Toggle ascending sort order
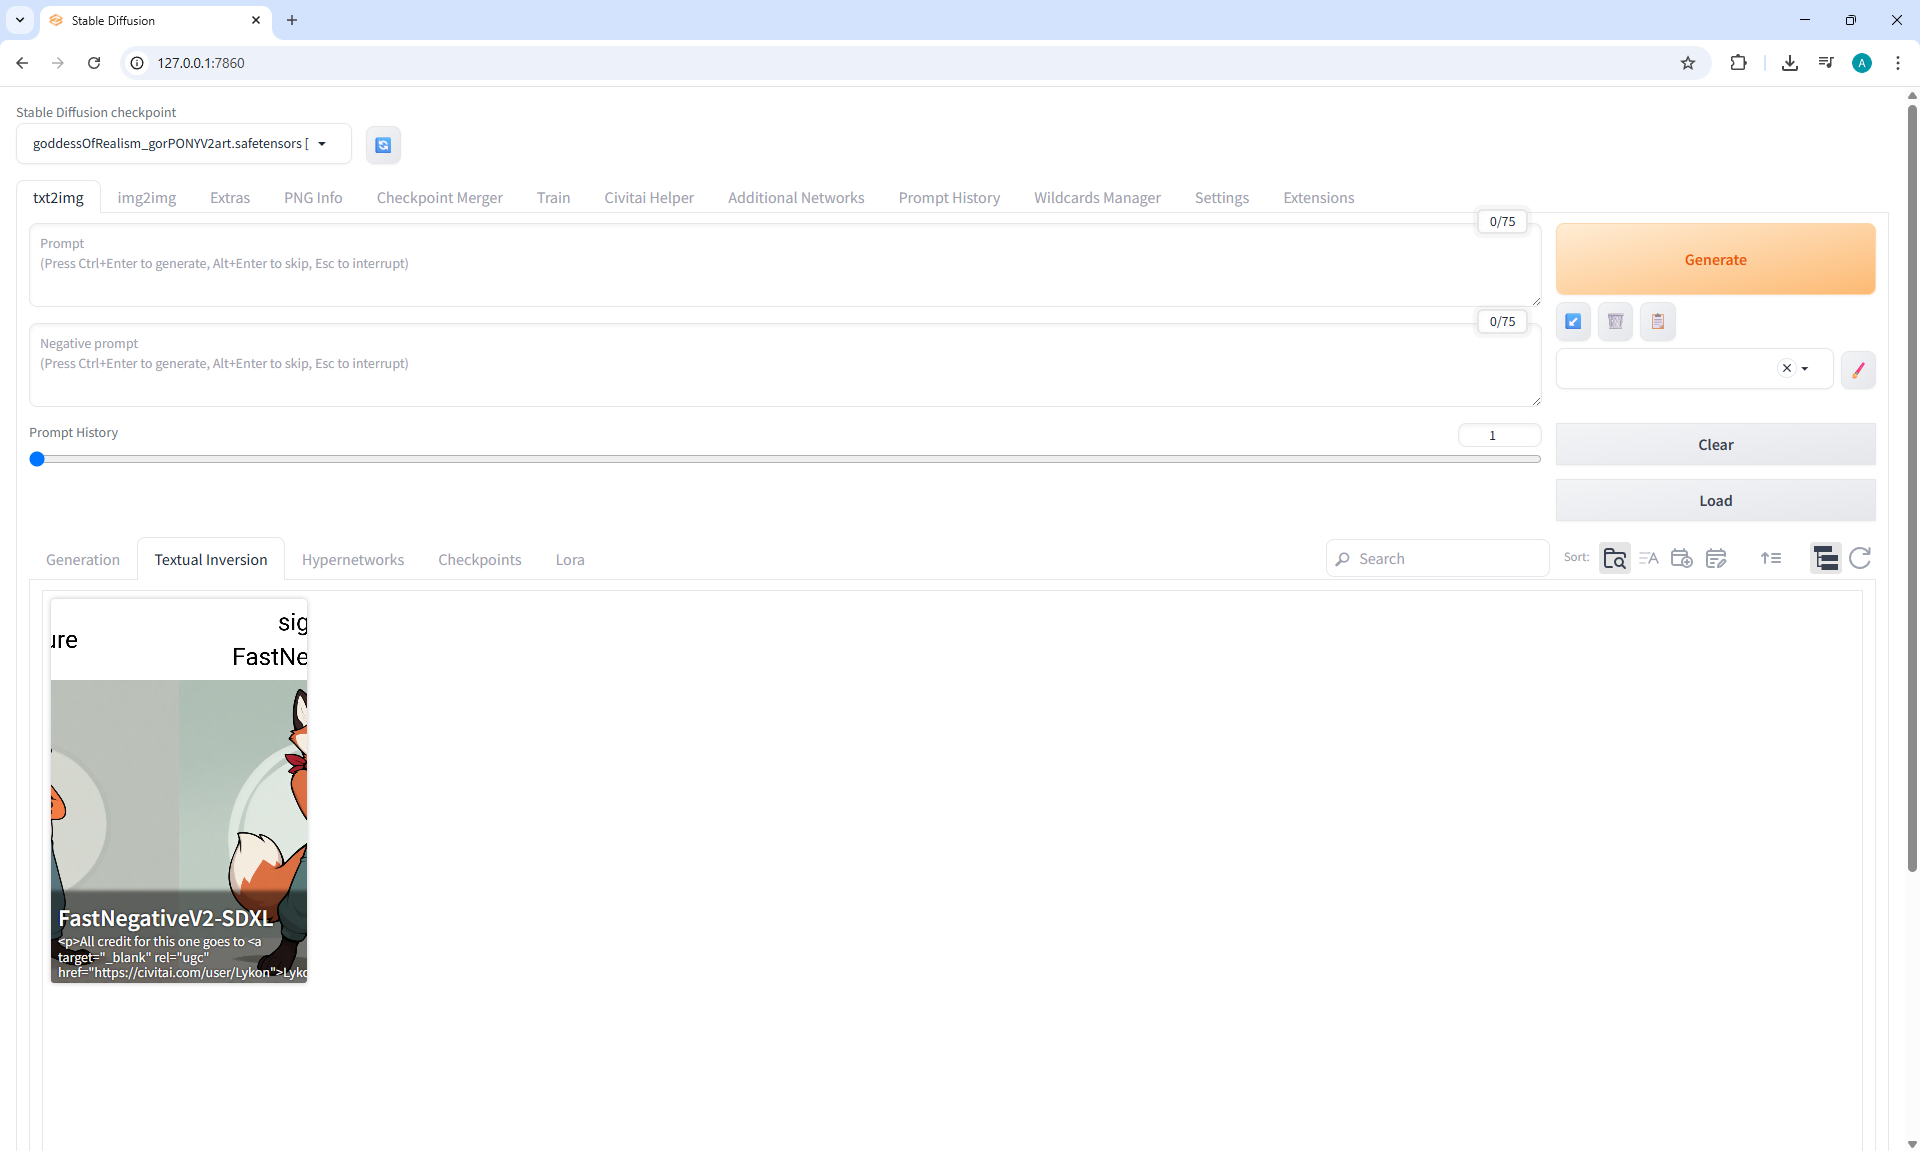This screenshot has height=1151, width=1920. pos(1771,558)
